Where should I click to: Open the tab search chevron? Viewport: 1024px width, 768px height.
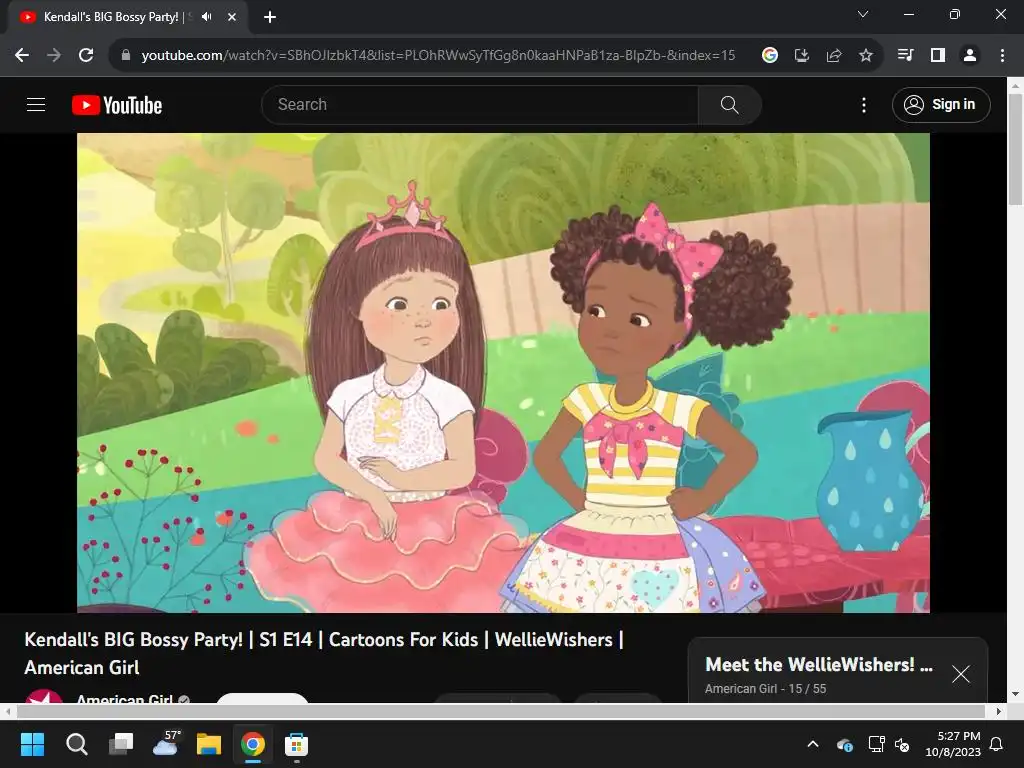tap(863, 14)
